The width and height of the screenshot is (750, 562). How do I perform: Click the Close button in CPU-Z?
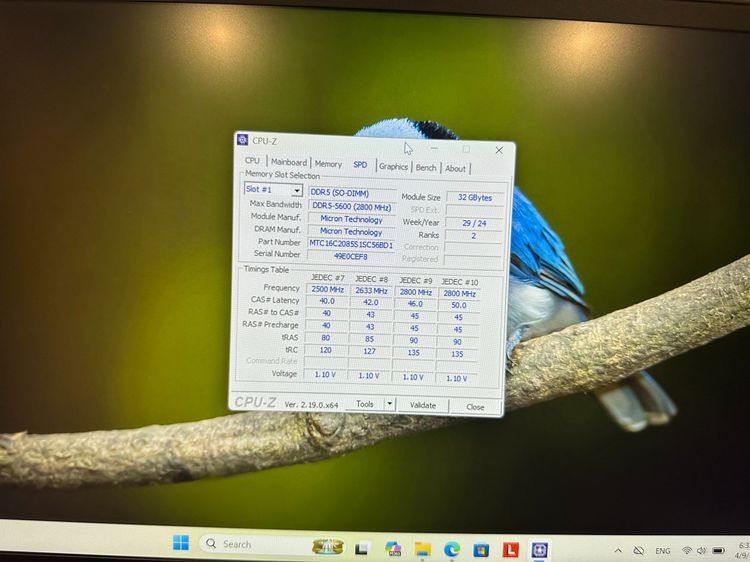(475, 407)
